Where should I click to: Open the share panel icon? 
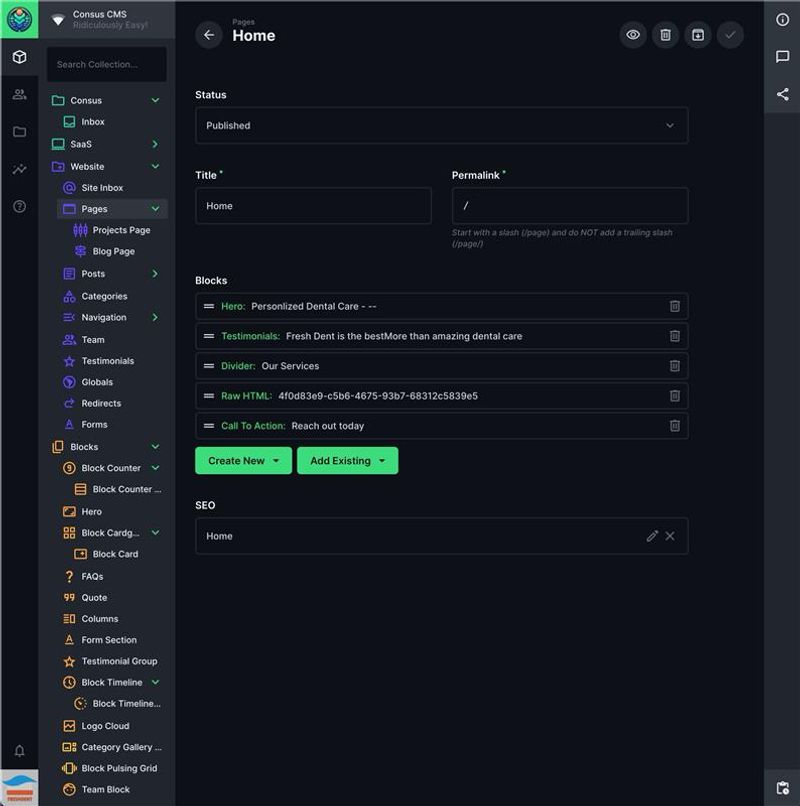tap(782, 94)
